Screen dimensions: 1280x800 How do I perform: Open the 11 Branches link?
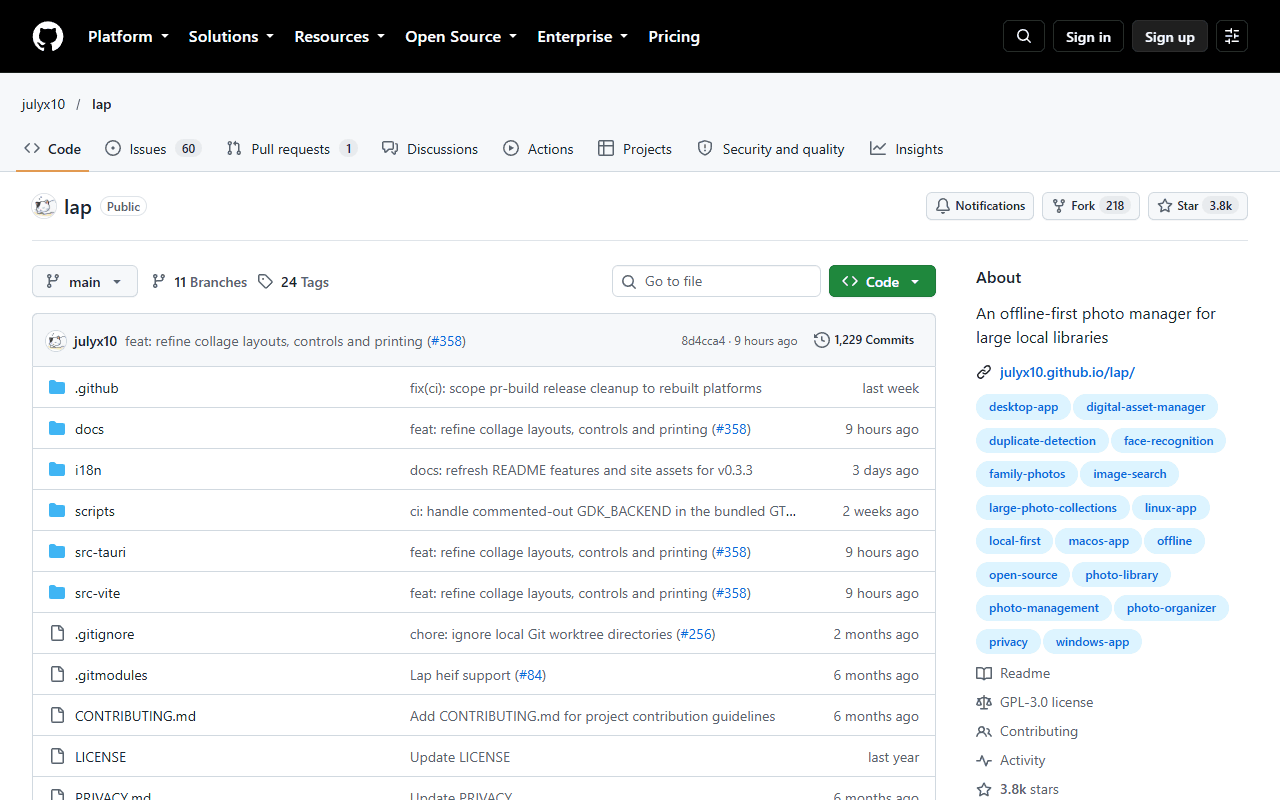tap(199, 282)
